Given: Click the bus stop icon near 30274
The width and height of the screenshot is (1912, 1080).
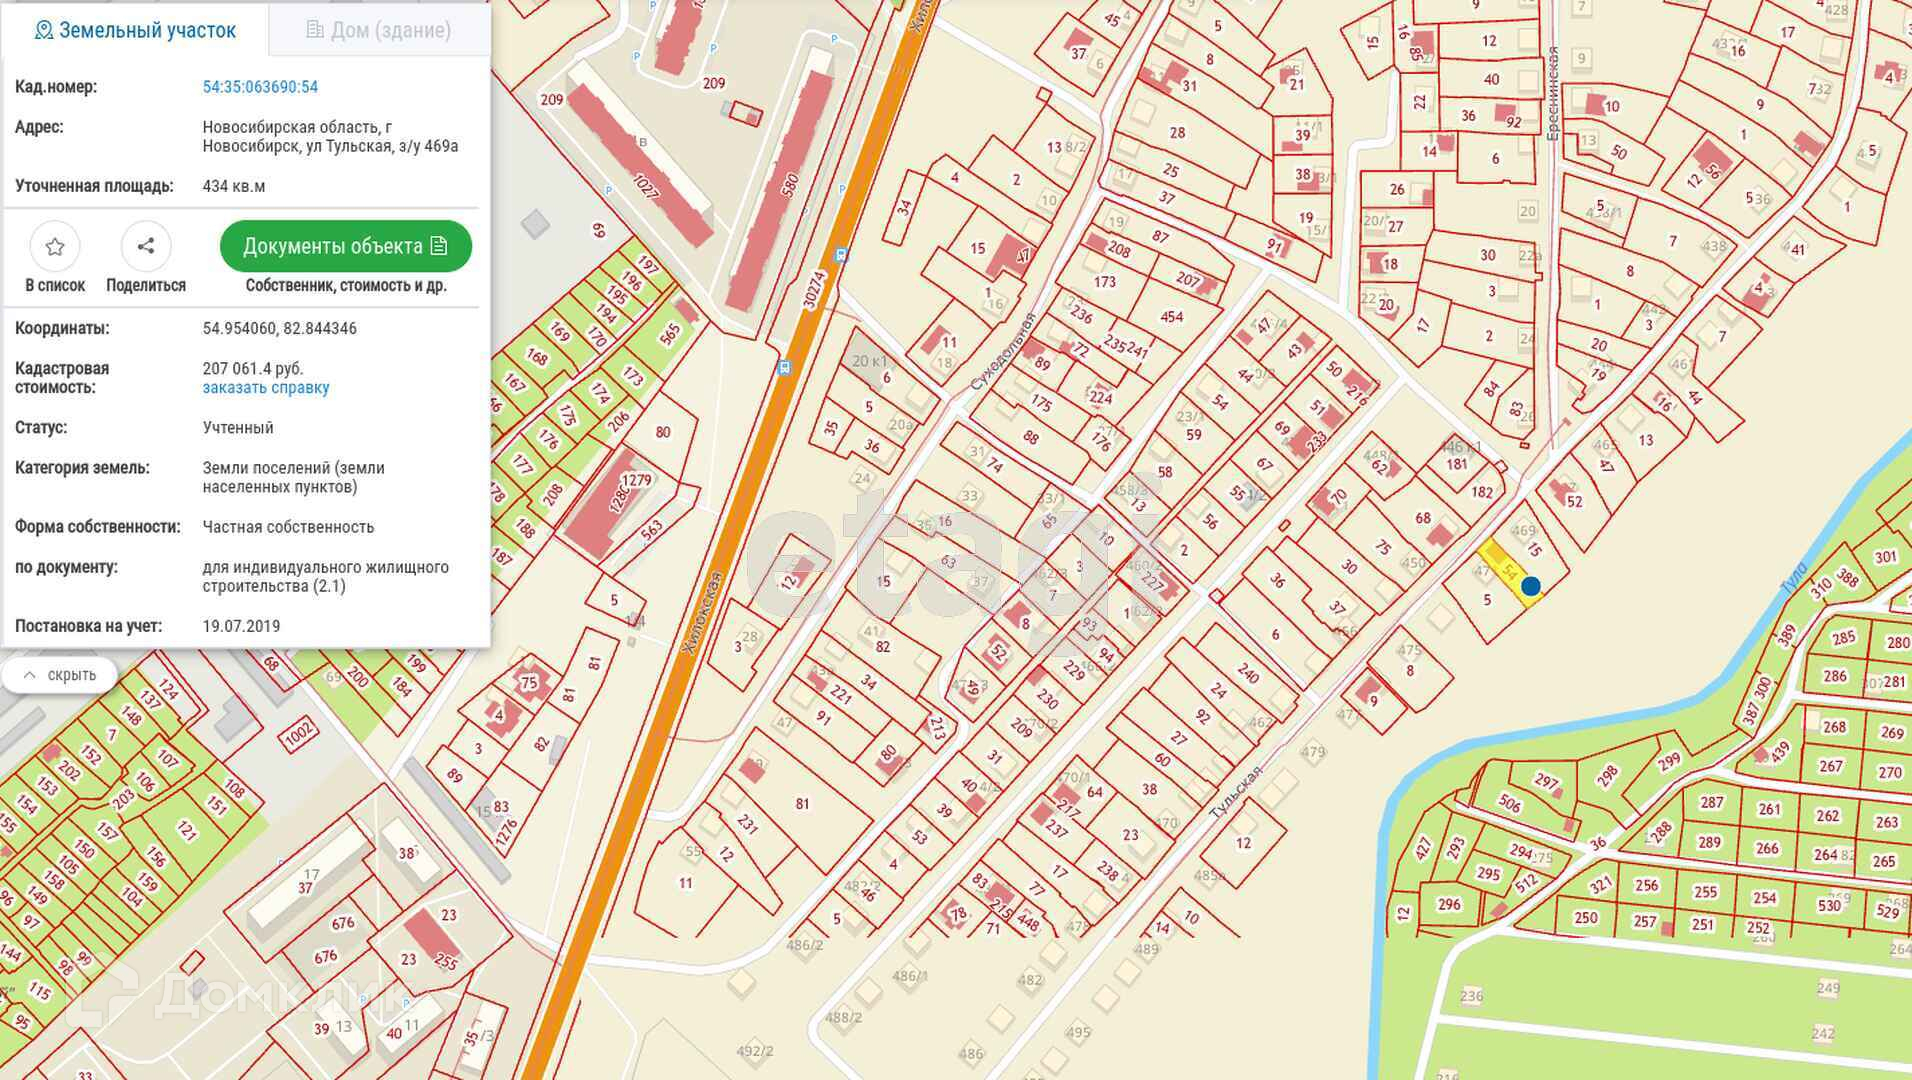Looking at the screenshot, I should (x=842, y=254).
